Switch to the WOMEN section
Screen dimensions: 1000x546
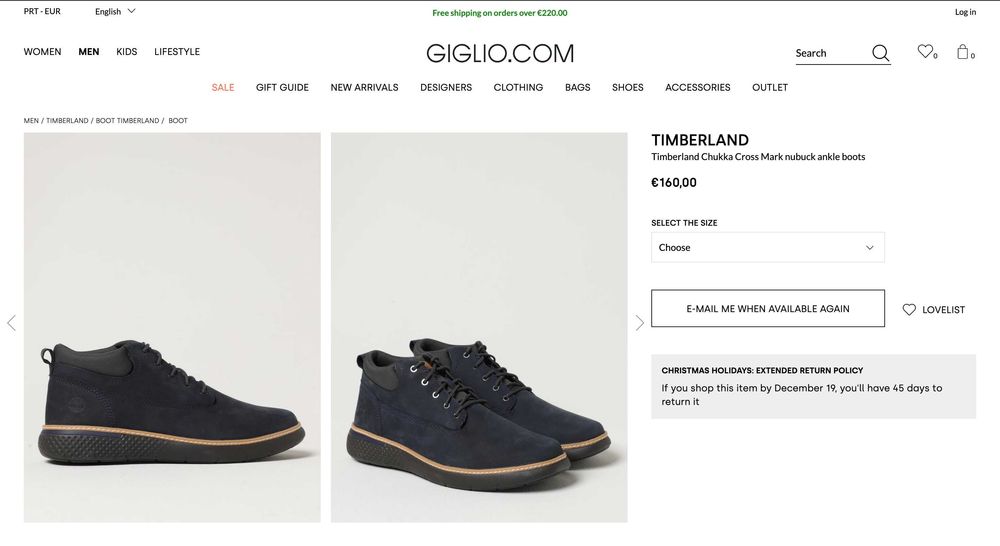[x=42, y=52]
